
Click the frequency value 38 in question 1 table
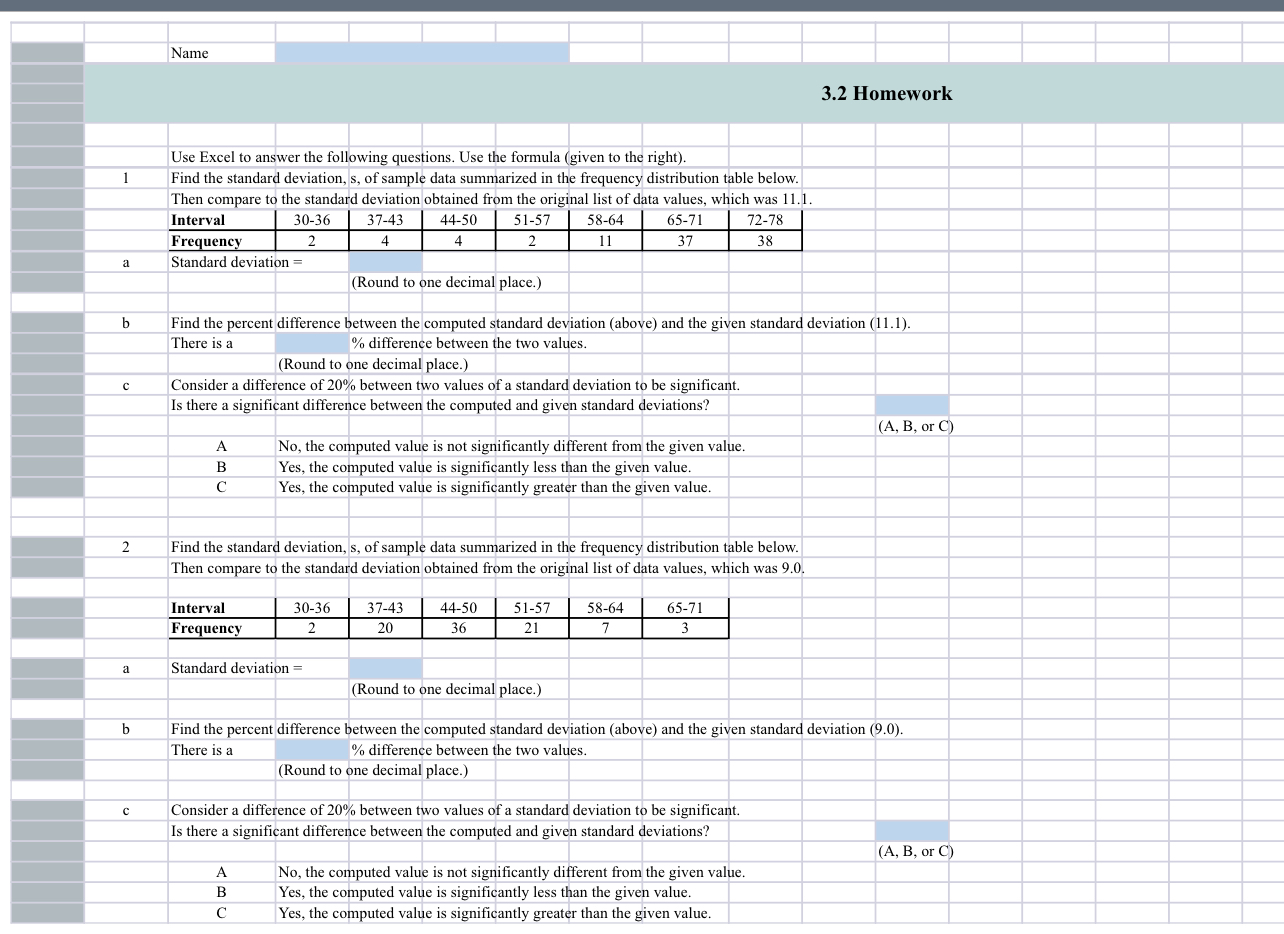(765, 241)
